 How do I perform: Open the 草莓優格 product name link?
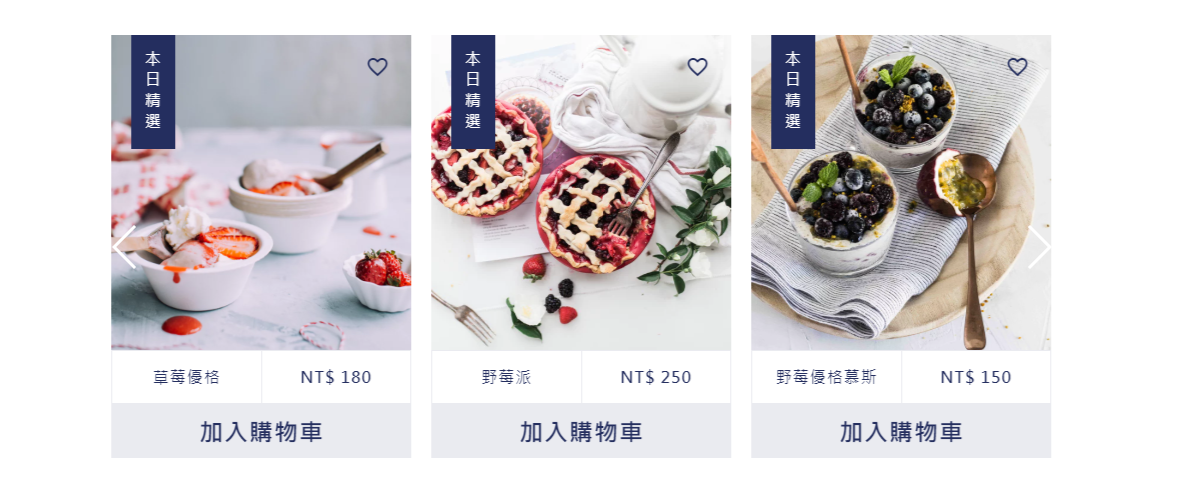(187, 377)
